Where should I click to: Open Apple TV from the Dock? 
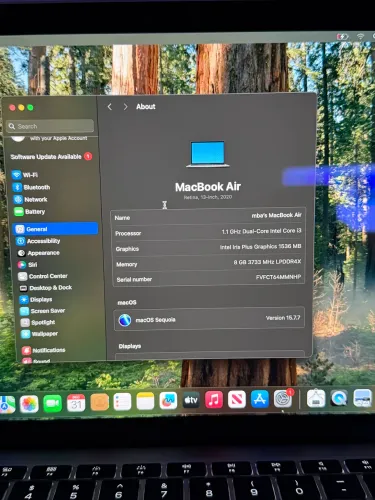191,400
